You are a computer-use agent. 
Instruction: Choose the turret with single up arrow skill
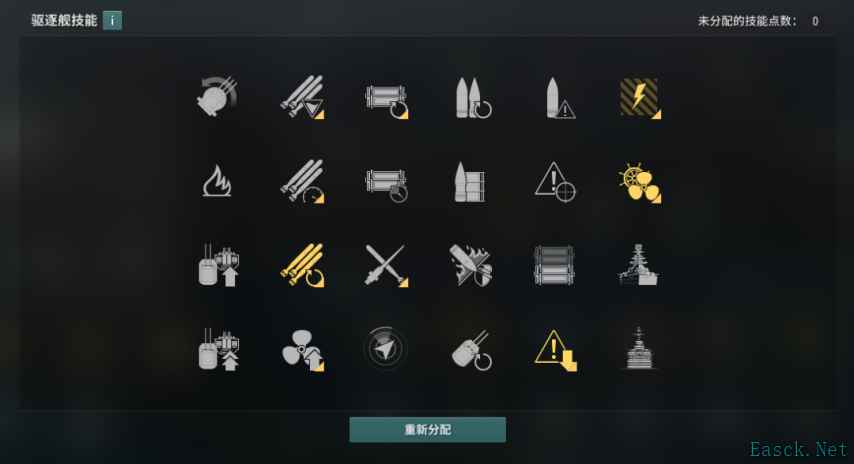pos(218,265)
